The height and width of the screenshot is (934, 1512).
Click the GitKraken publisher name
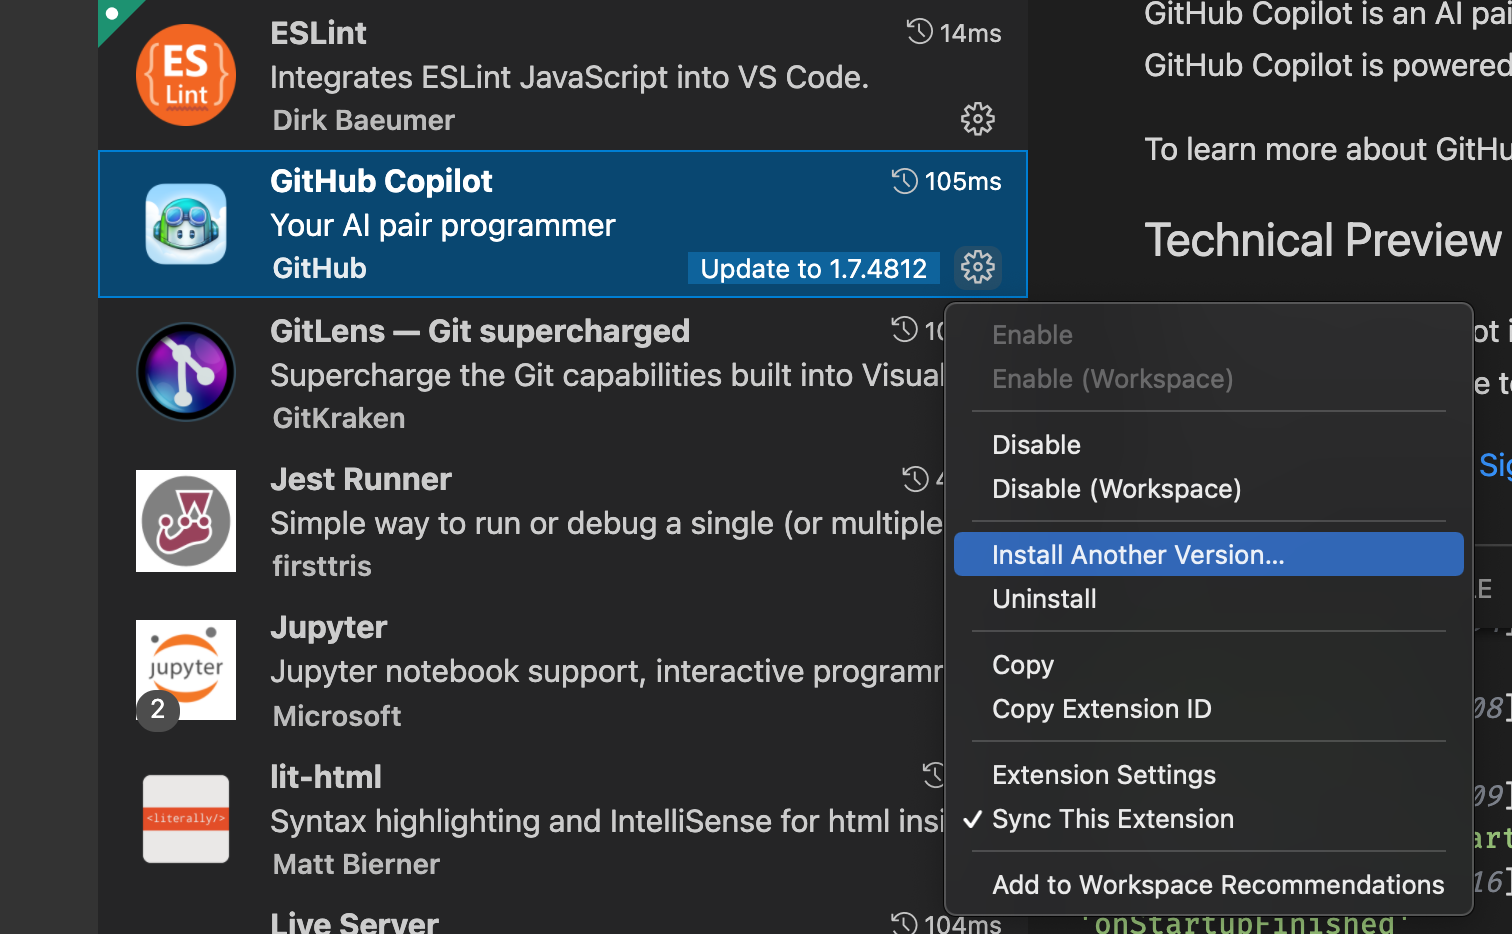[x=339, y=418]
